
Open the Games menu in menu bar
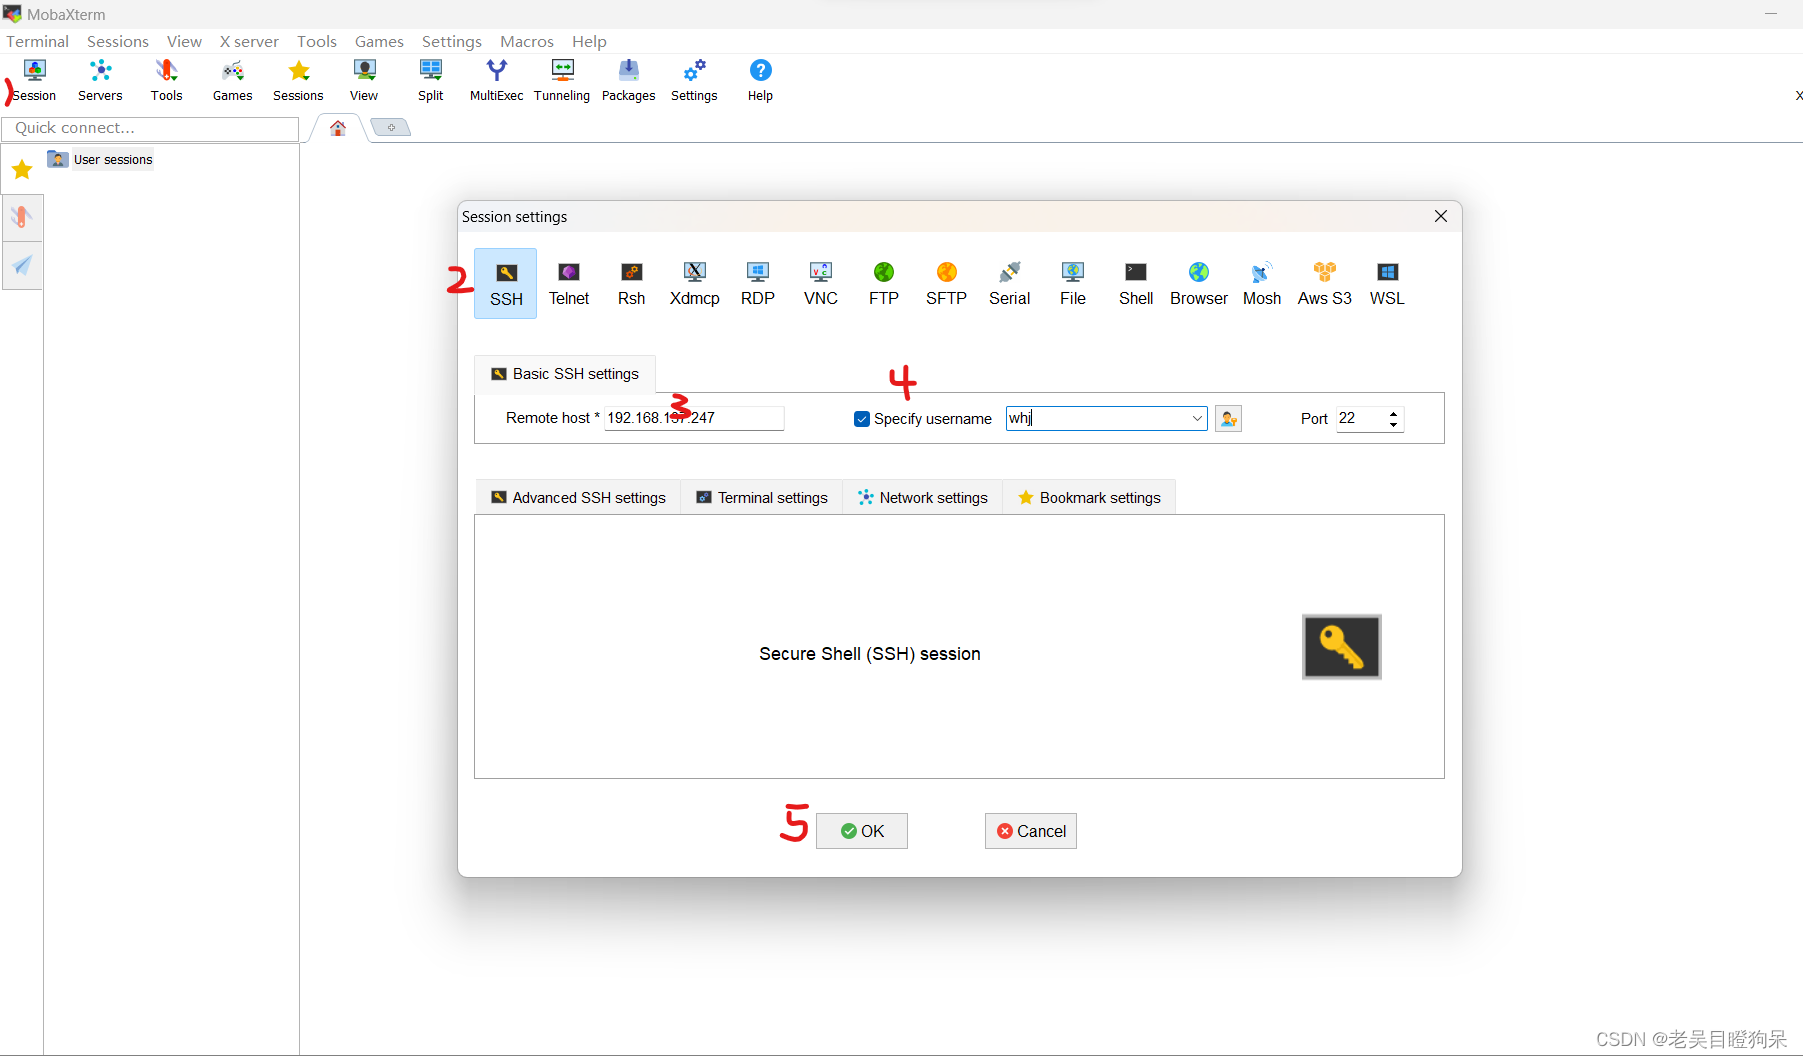click(379, 41)
